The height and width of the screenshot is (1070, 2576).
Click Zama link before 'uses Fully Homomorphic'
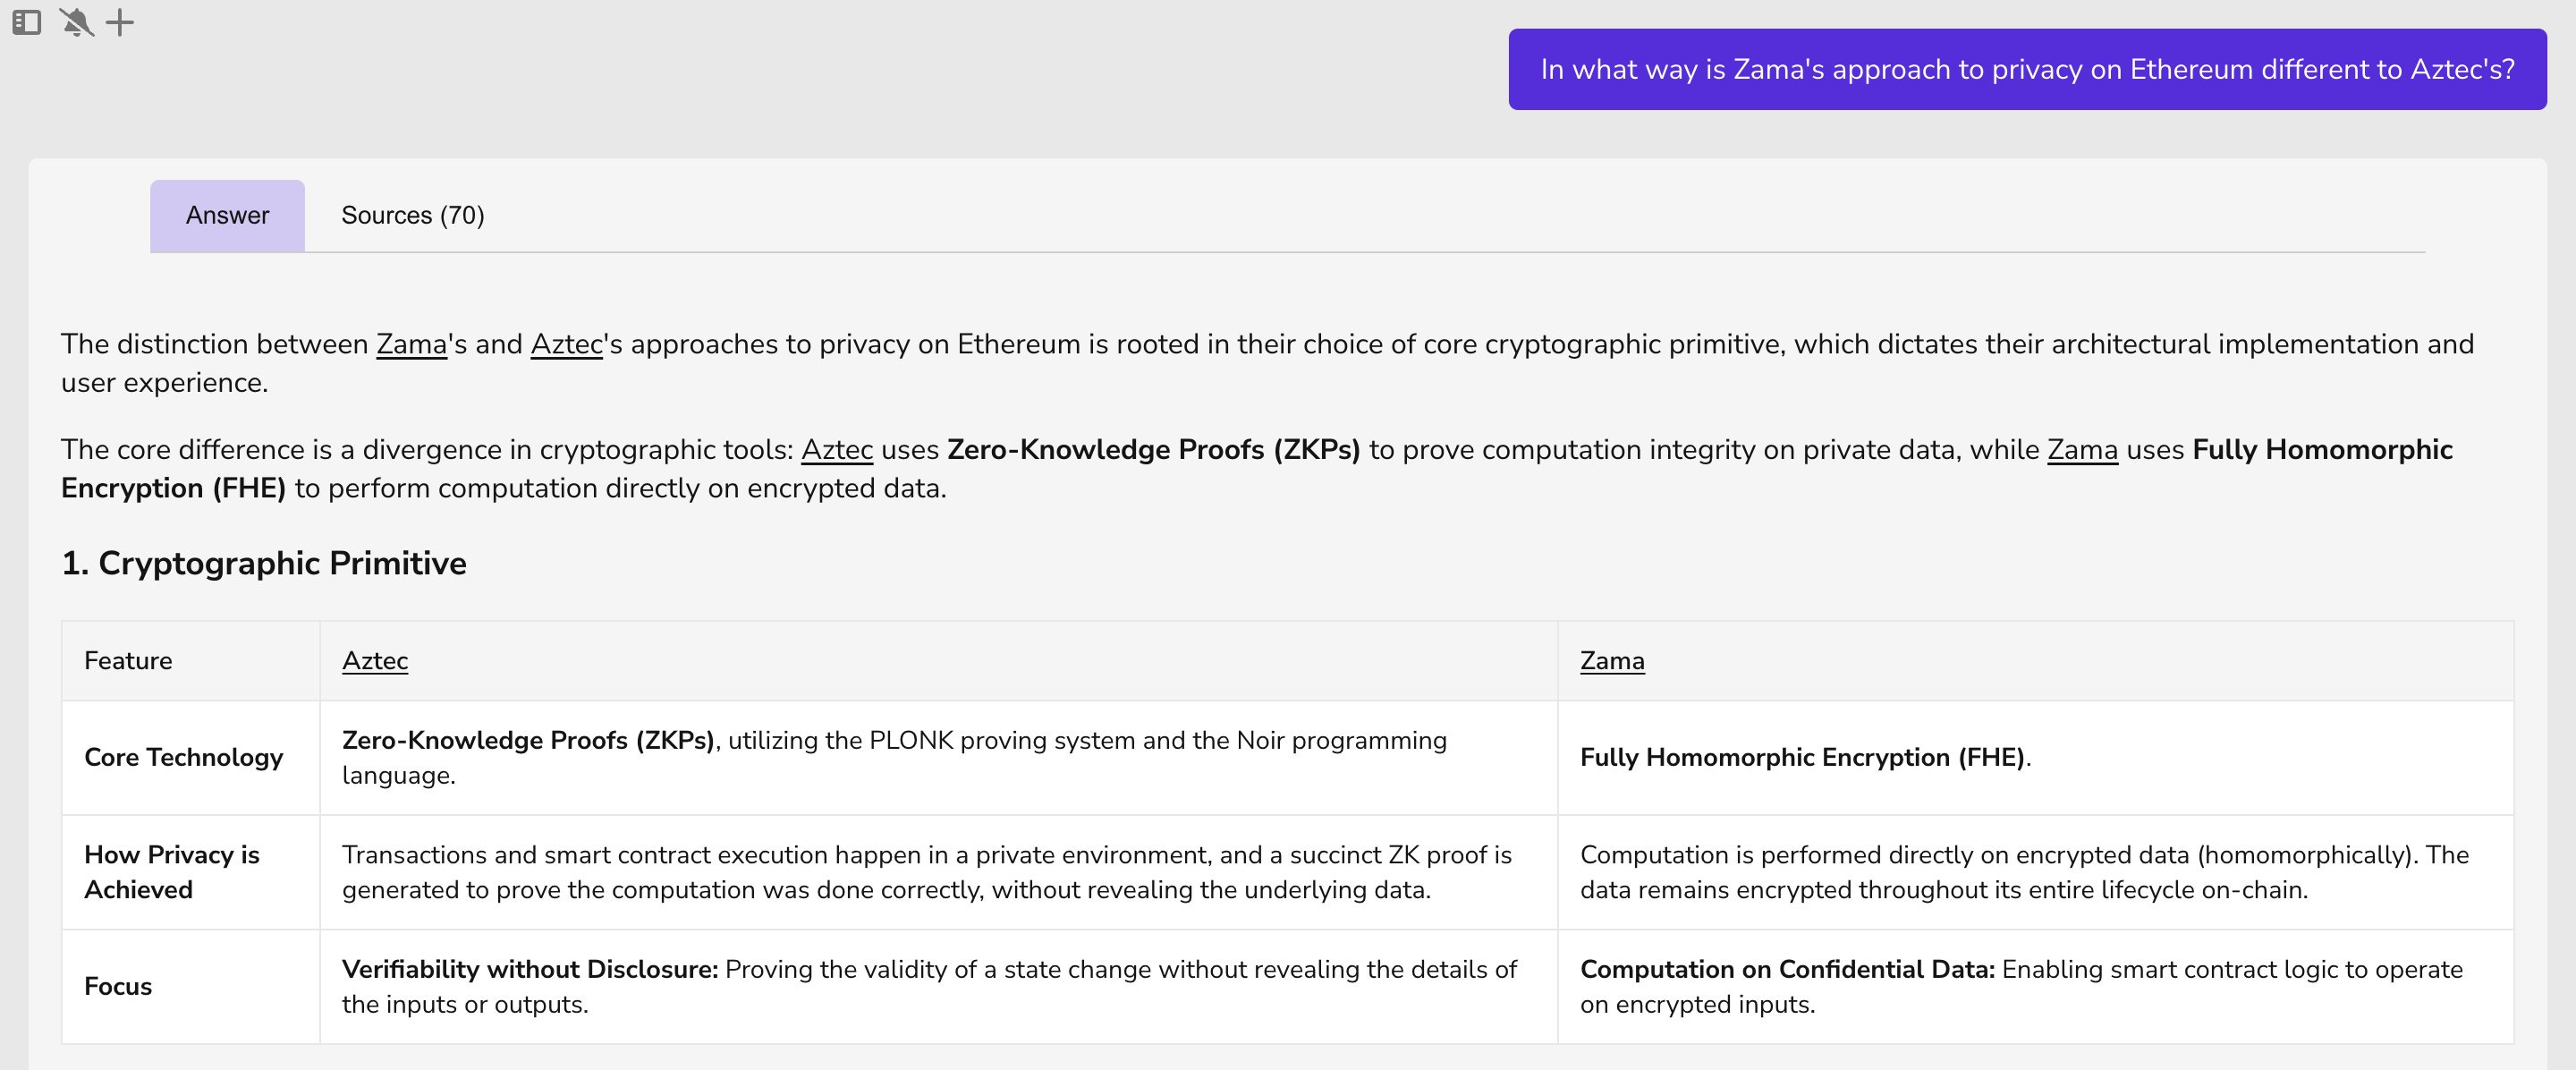[2082, 450]
